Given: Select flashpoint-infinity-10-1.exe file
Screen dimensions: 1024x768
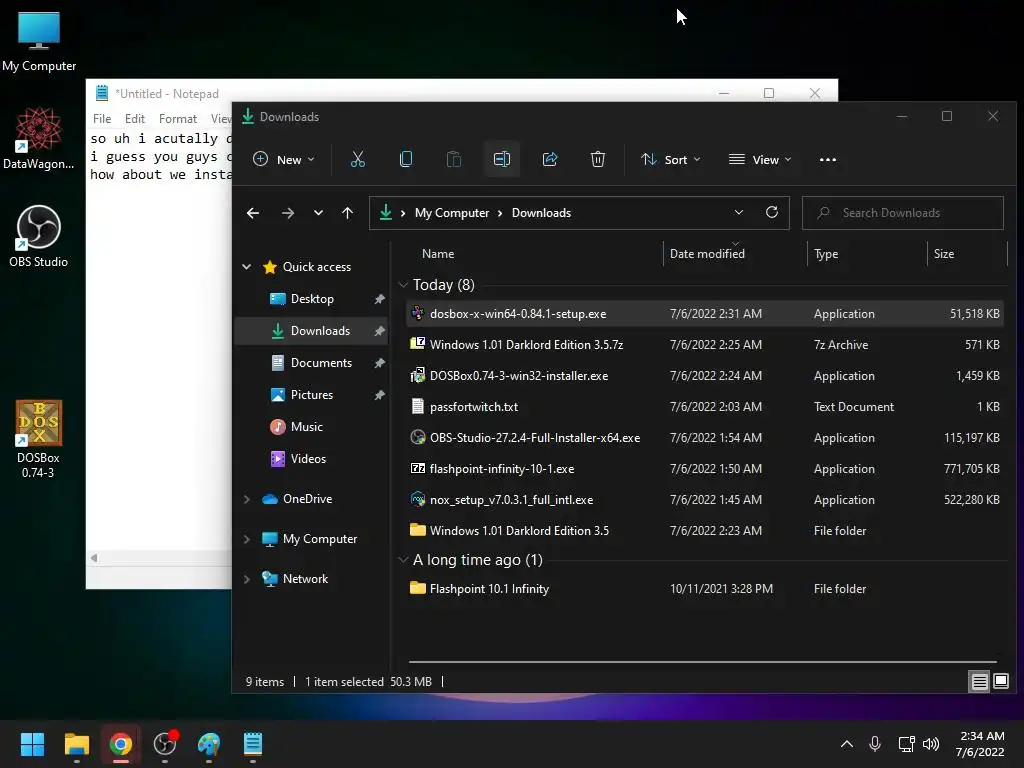Looking at the screenshot, I should tap(704, 468).
